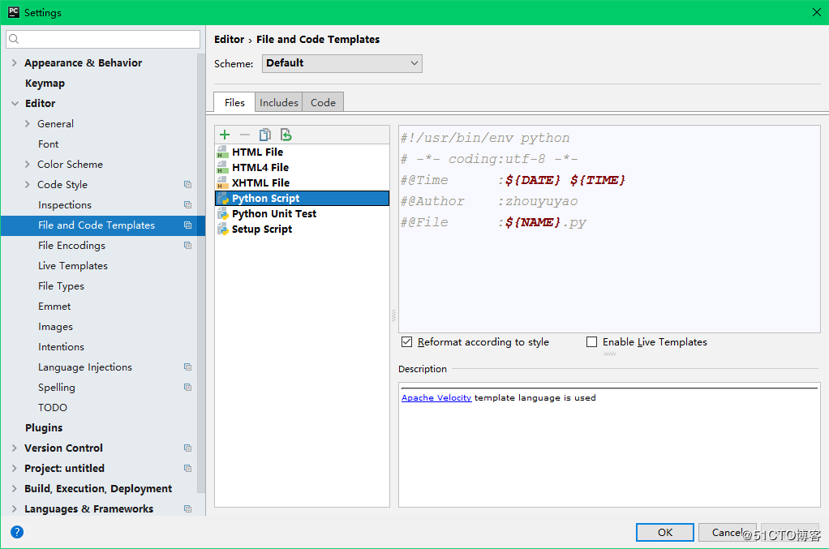Expand Build, Execution, Deployment section
The image size is (829, 549).
[x=14, y=489]
